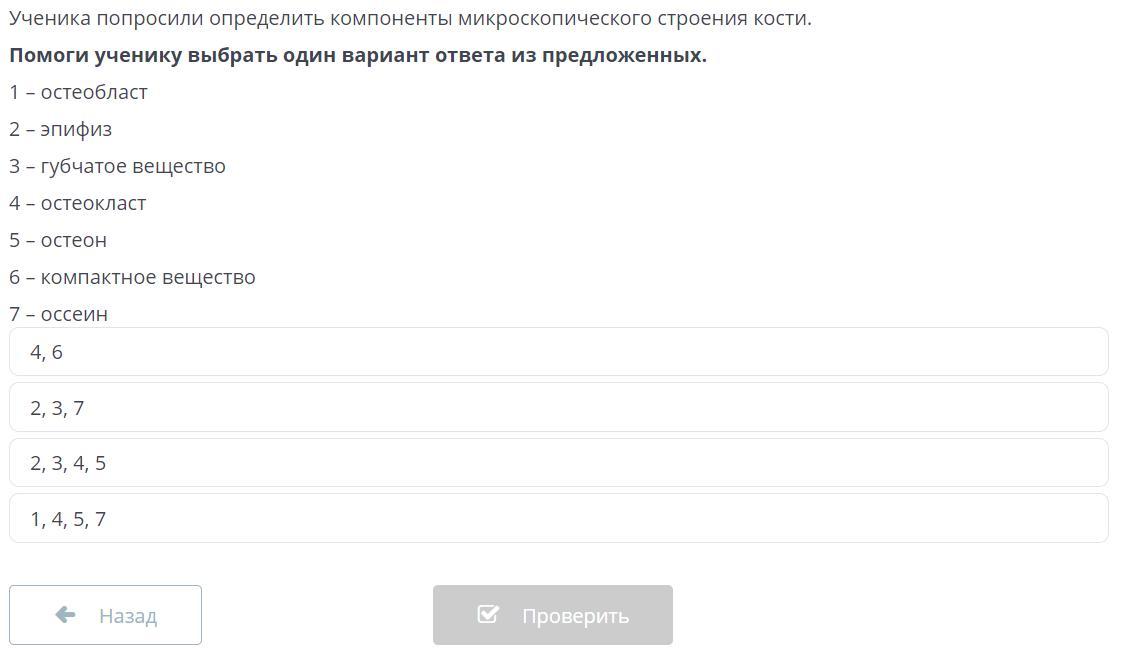Submit the answer with the Проверить label

(x=576, y=616)
